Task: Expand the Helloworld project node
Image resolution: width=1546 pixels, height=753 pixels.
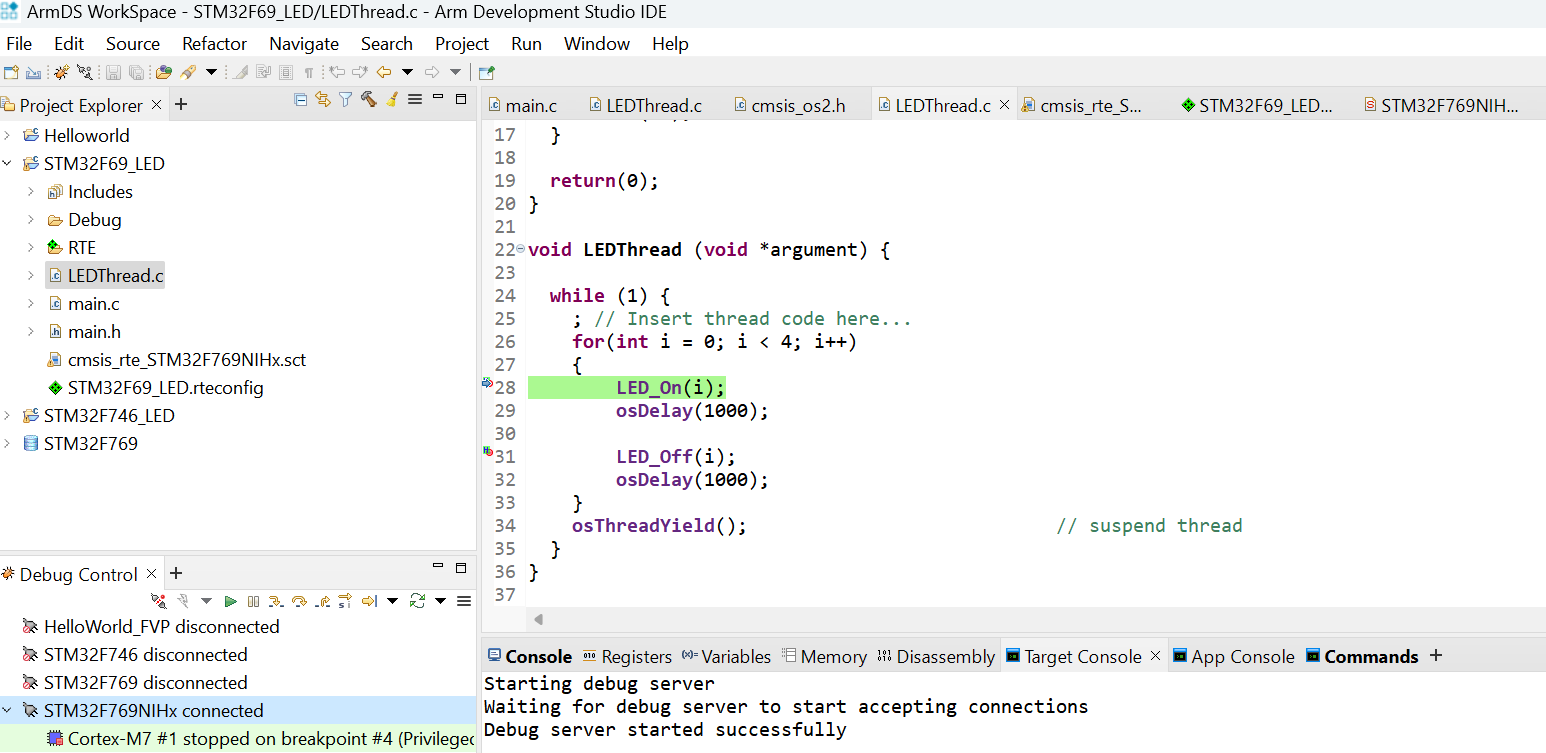Action: click(x=8, y=136)
